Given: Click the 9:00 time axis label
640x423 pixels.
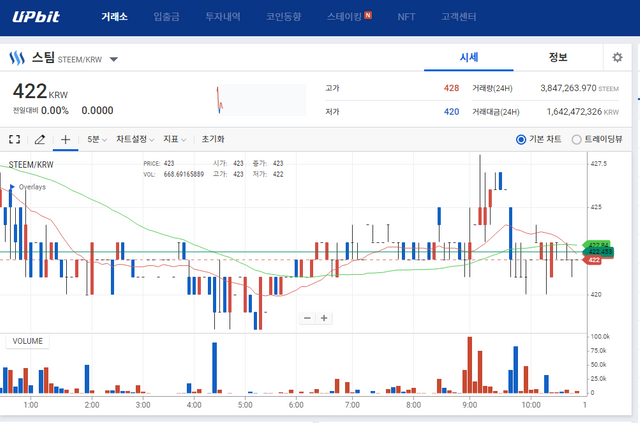Looking at the screenshot, I should pyautogui.click(x=469, y=405).
